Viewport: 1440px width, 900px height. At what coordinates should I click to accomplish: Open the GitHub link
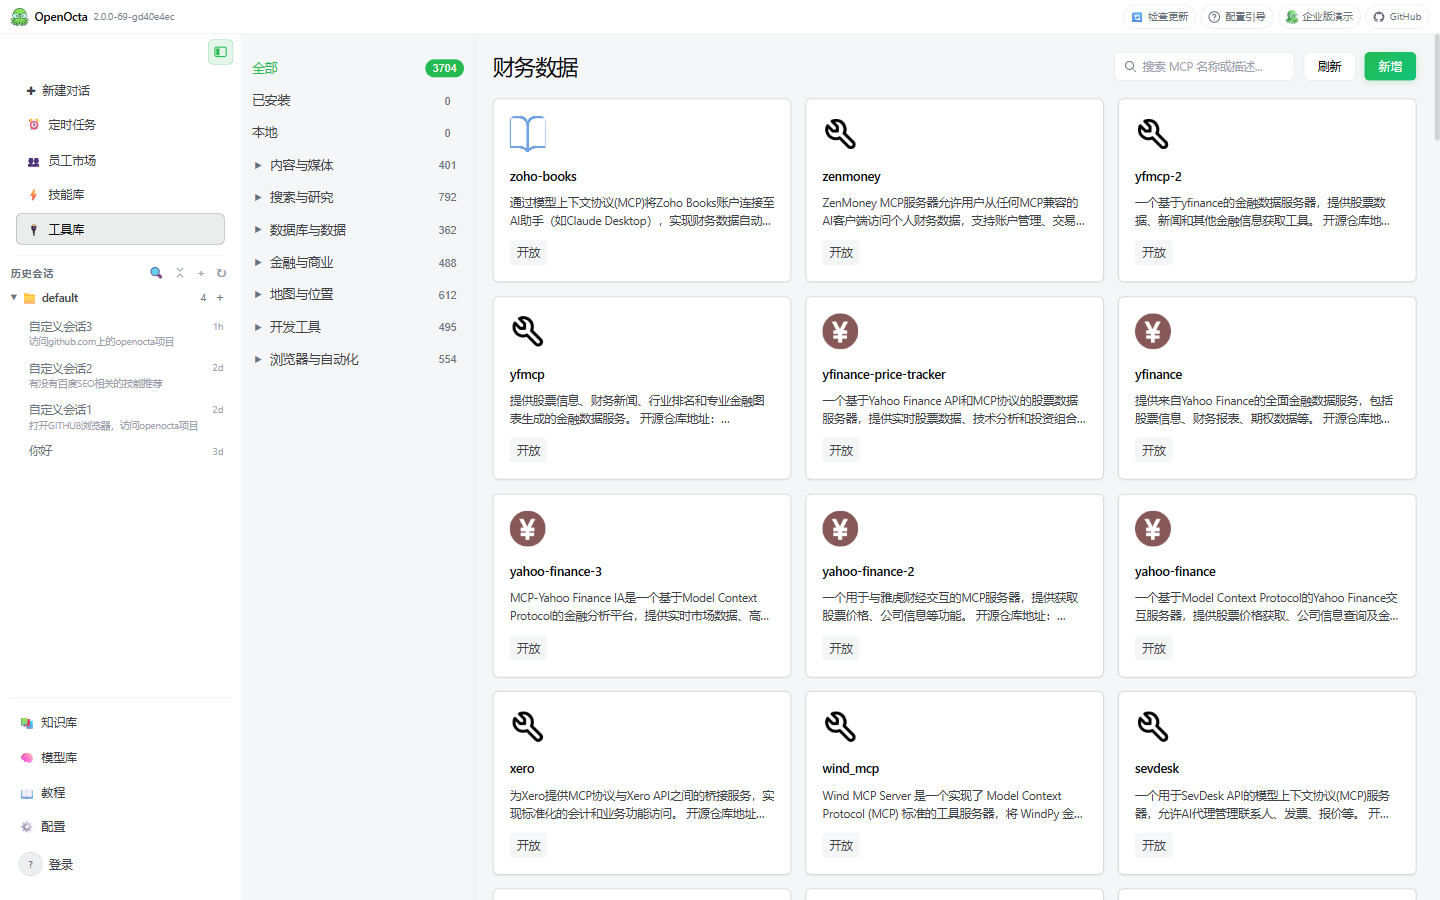click(x=1397, y=17)
